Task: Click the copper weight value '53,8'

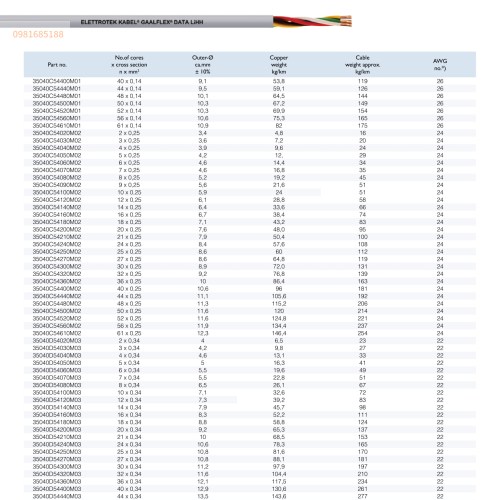Action: coord(279,81)
